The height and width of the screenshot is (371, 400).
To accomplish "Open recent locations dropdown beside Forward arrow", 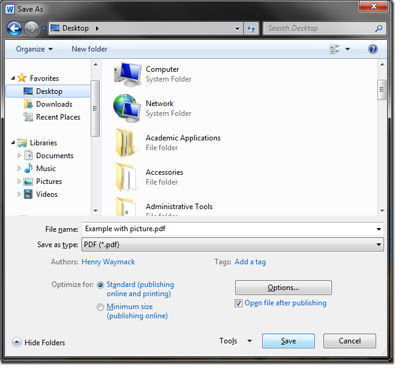I will tap(44, 29).
